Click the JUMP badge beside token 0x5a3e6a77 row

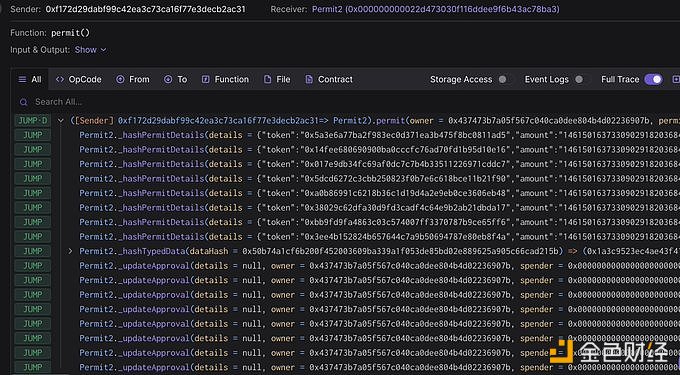[33, 135]
